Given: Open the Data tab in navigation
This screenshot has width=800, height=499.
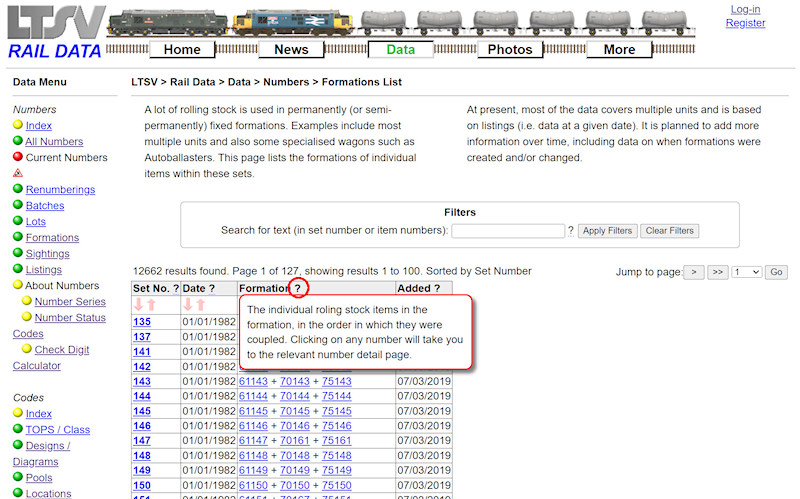Looking at the screenshot, I should click(x=400, y=49).
